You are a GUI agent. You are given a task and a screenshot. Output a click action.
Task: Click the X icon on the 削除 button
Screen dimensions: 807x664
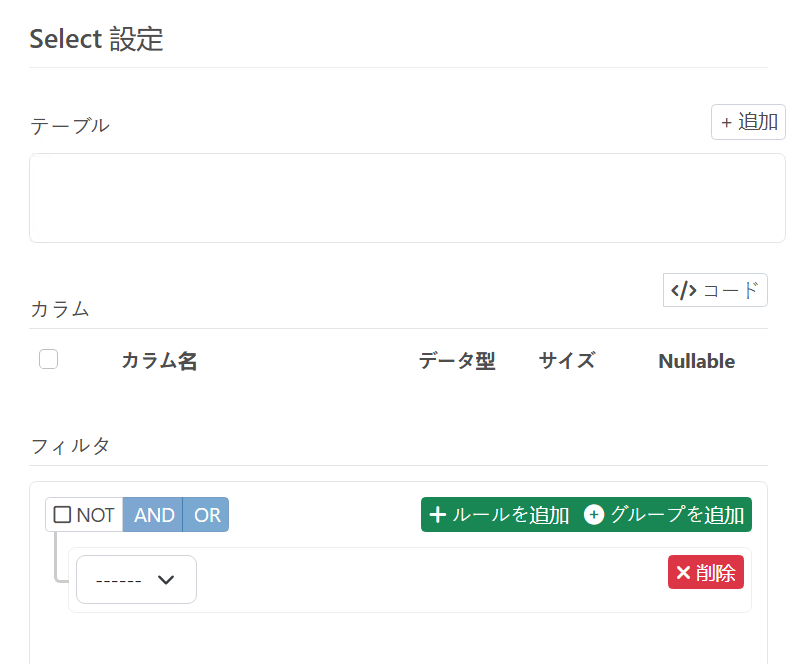(x=684, y=573)
